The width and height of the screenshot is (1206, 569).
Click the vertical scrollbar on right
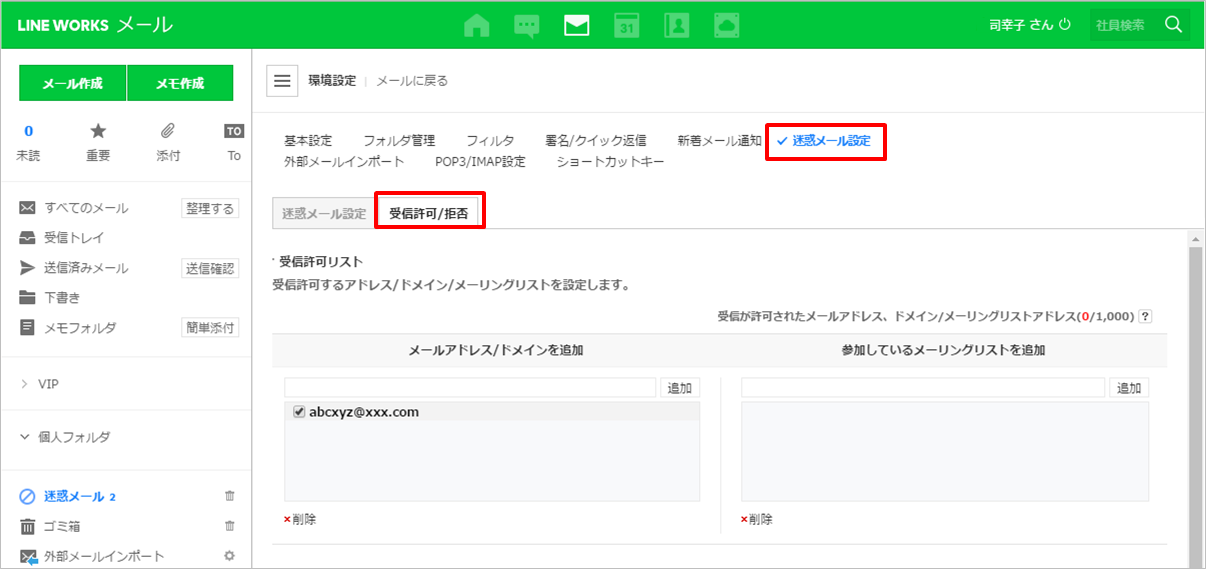pos(1196,400)
